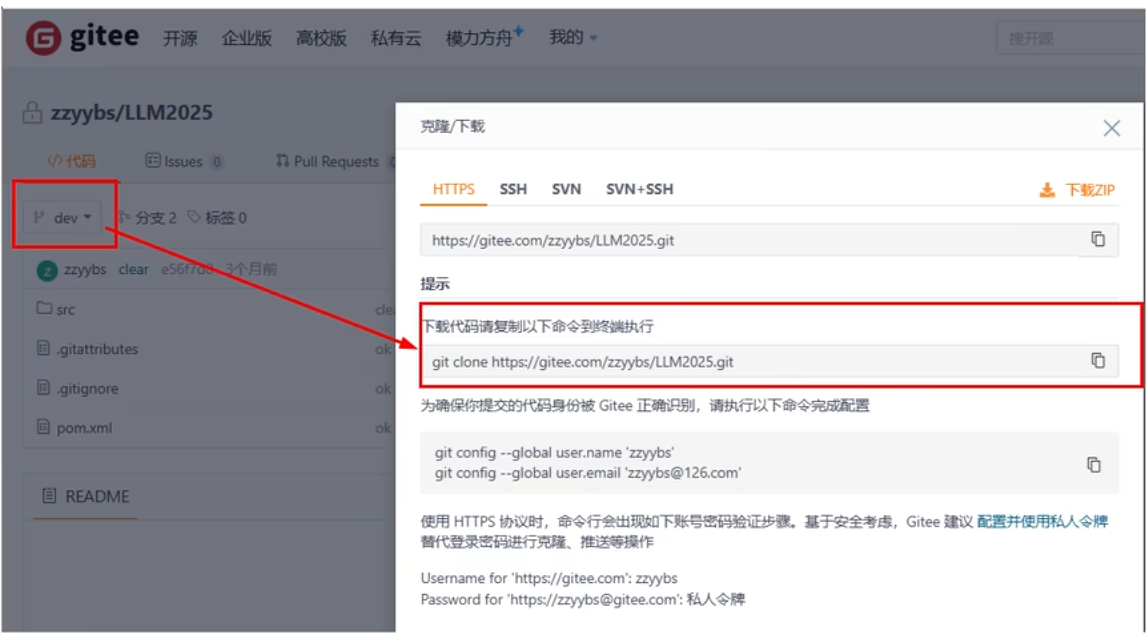The height and width of the screenshot is (634, 1146).
Task: Click the 搜开源 search field
Action: pos(1071,38)
